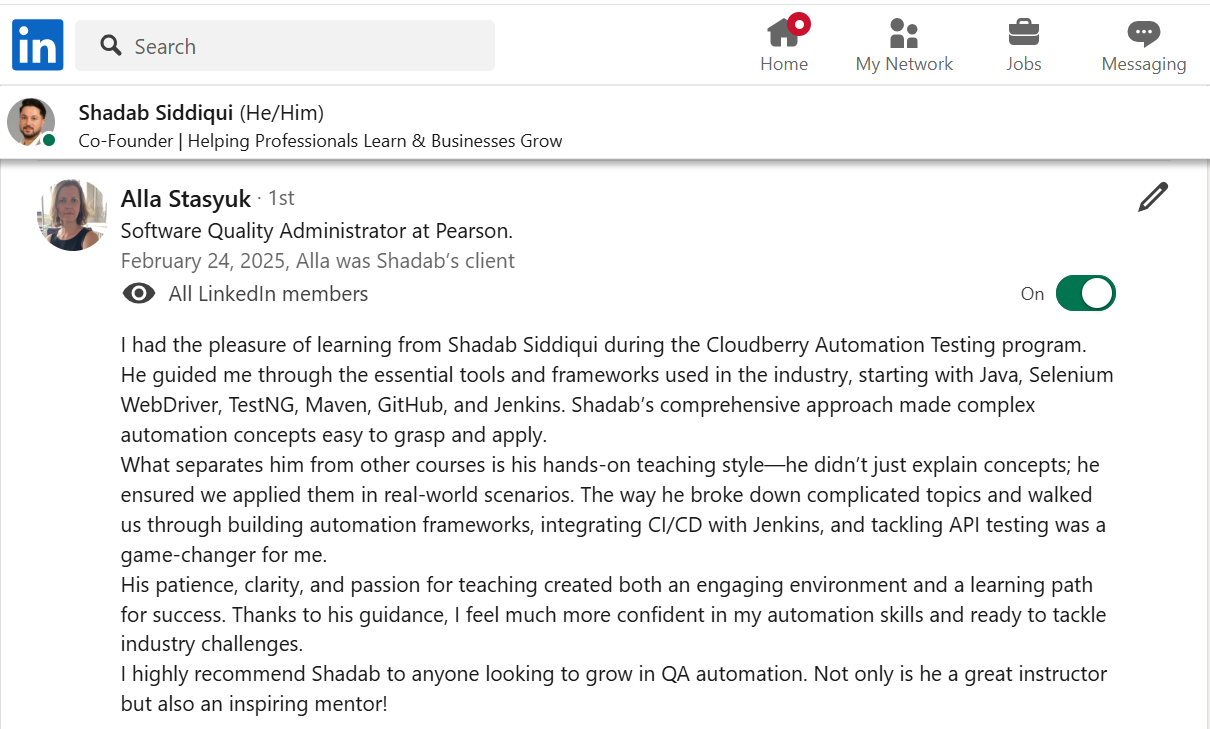
Task: Open the My Network people icon
Action: click(903, 34)
